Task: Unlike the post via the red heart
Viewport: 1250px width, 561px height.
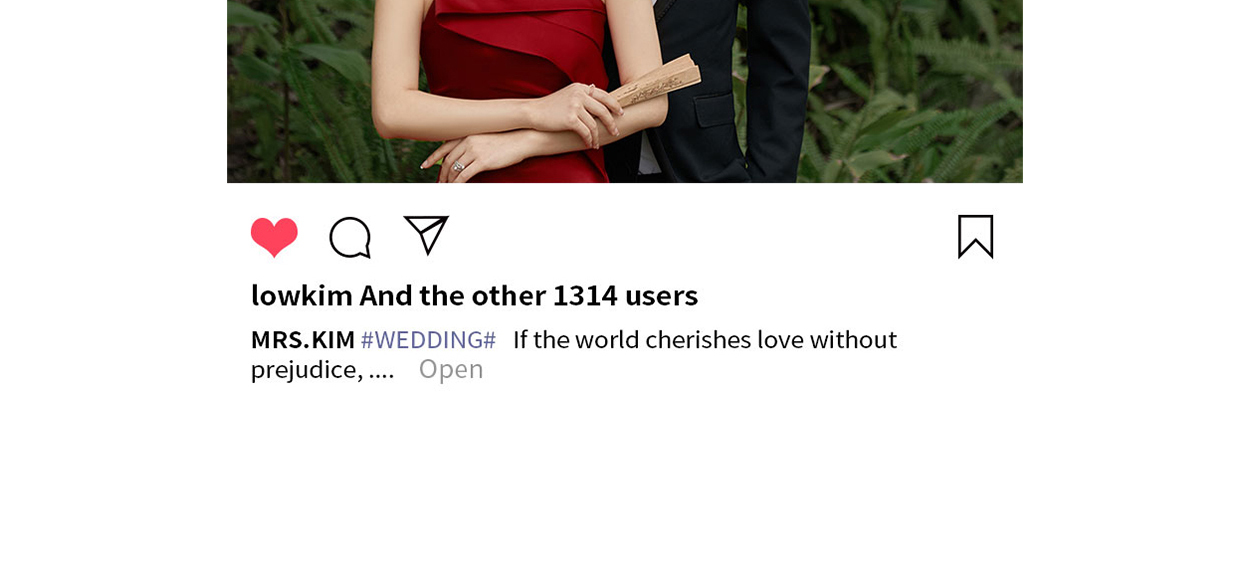Action: coord(274,237)
